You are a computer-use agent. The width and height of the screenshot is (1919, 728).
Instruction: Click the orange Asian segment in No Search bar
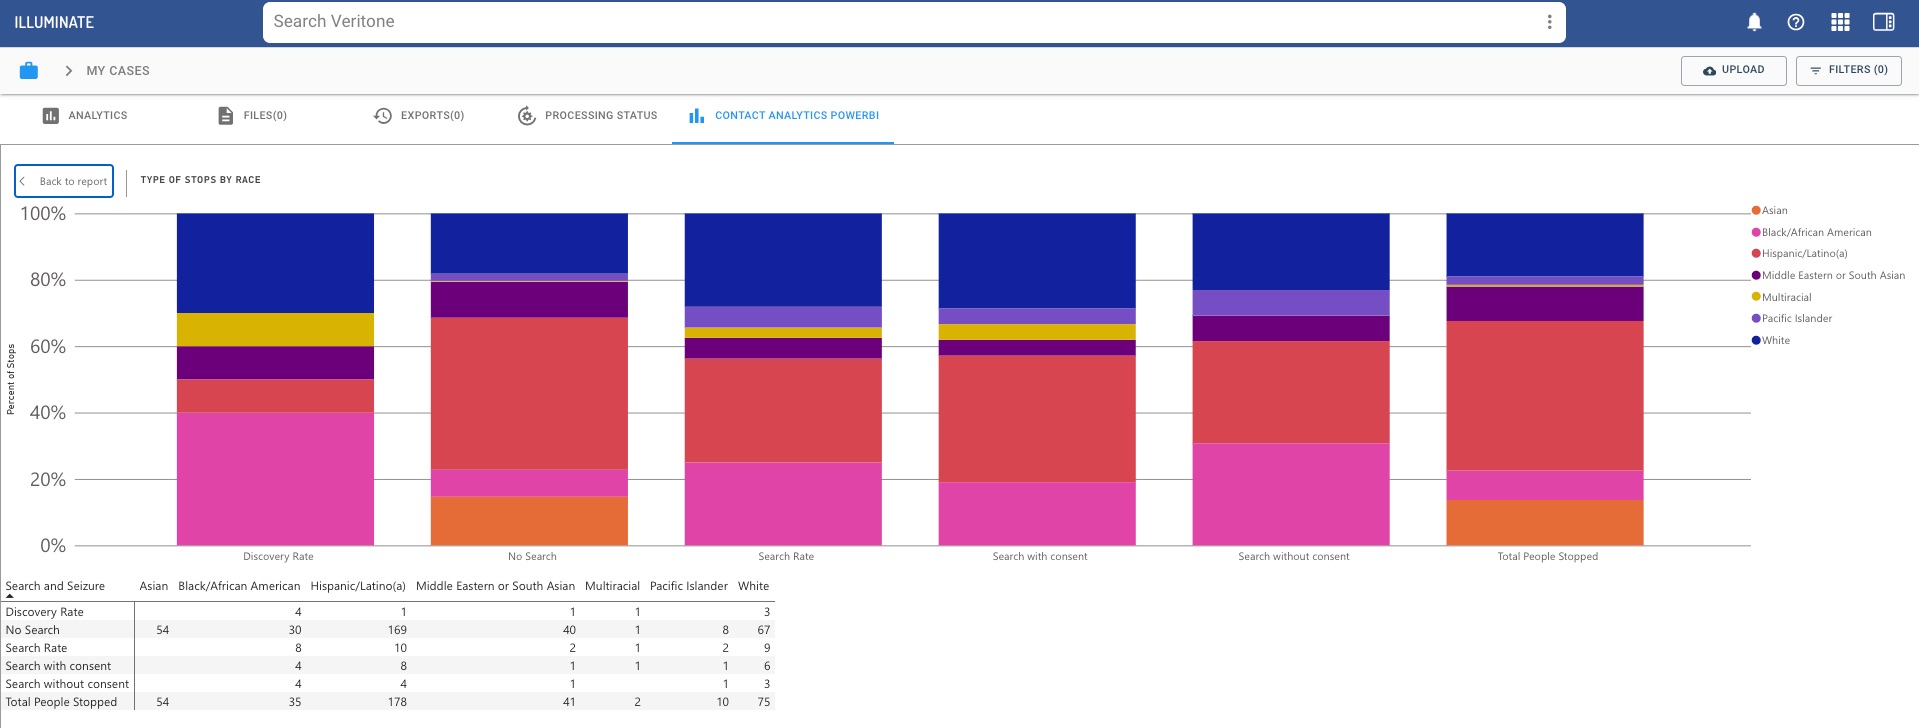tap(529, 521)
